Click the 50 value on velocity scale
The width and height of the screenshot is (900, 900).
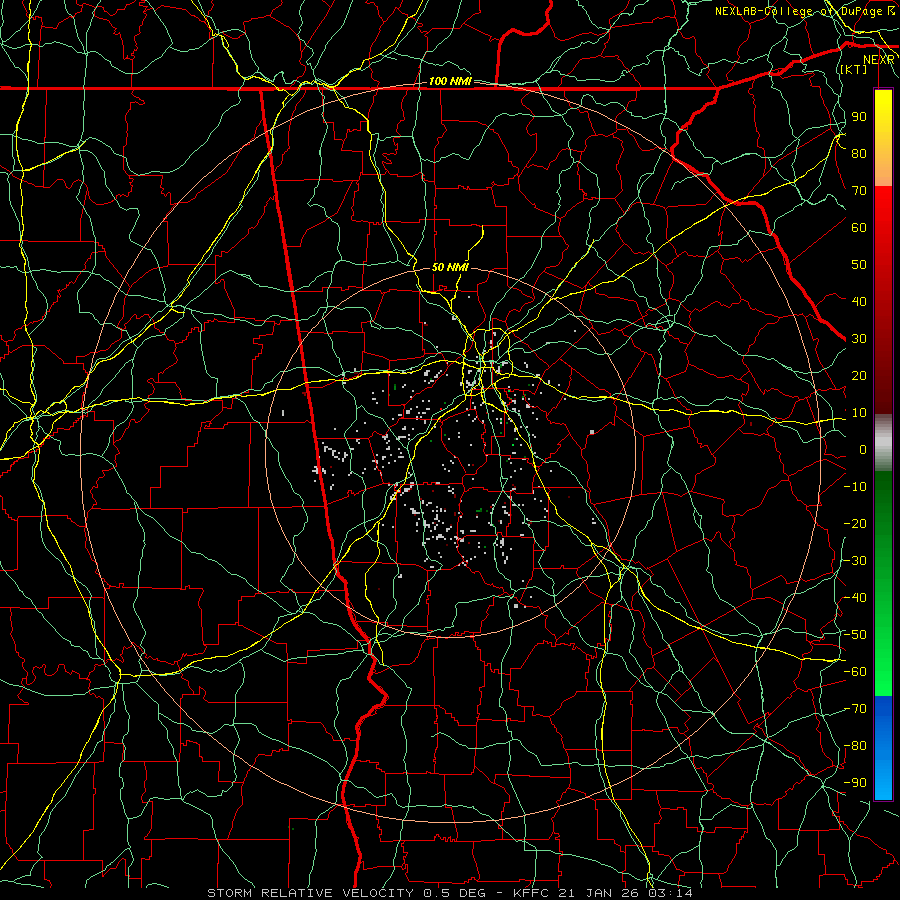859,265
